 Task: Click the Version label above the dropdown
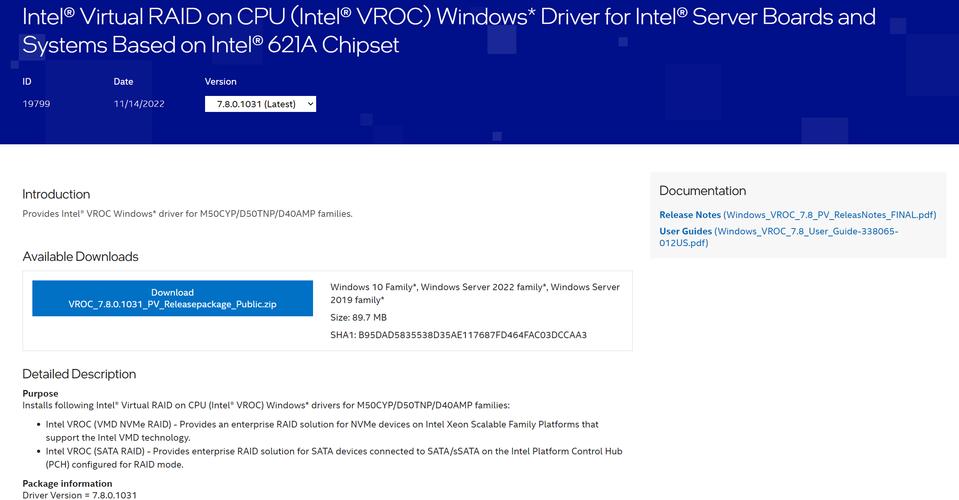[220, 82]
